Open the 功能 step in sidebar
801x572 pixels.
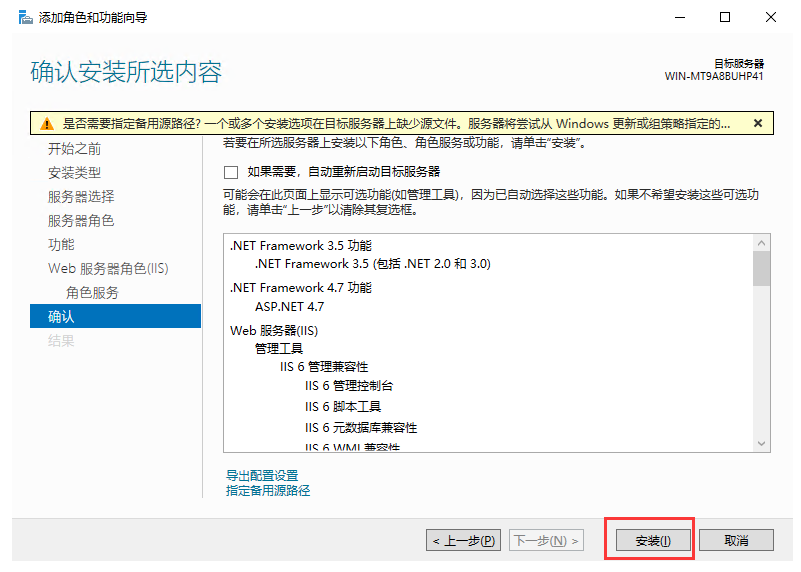[x=61, y=244]
